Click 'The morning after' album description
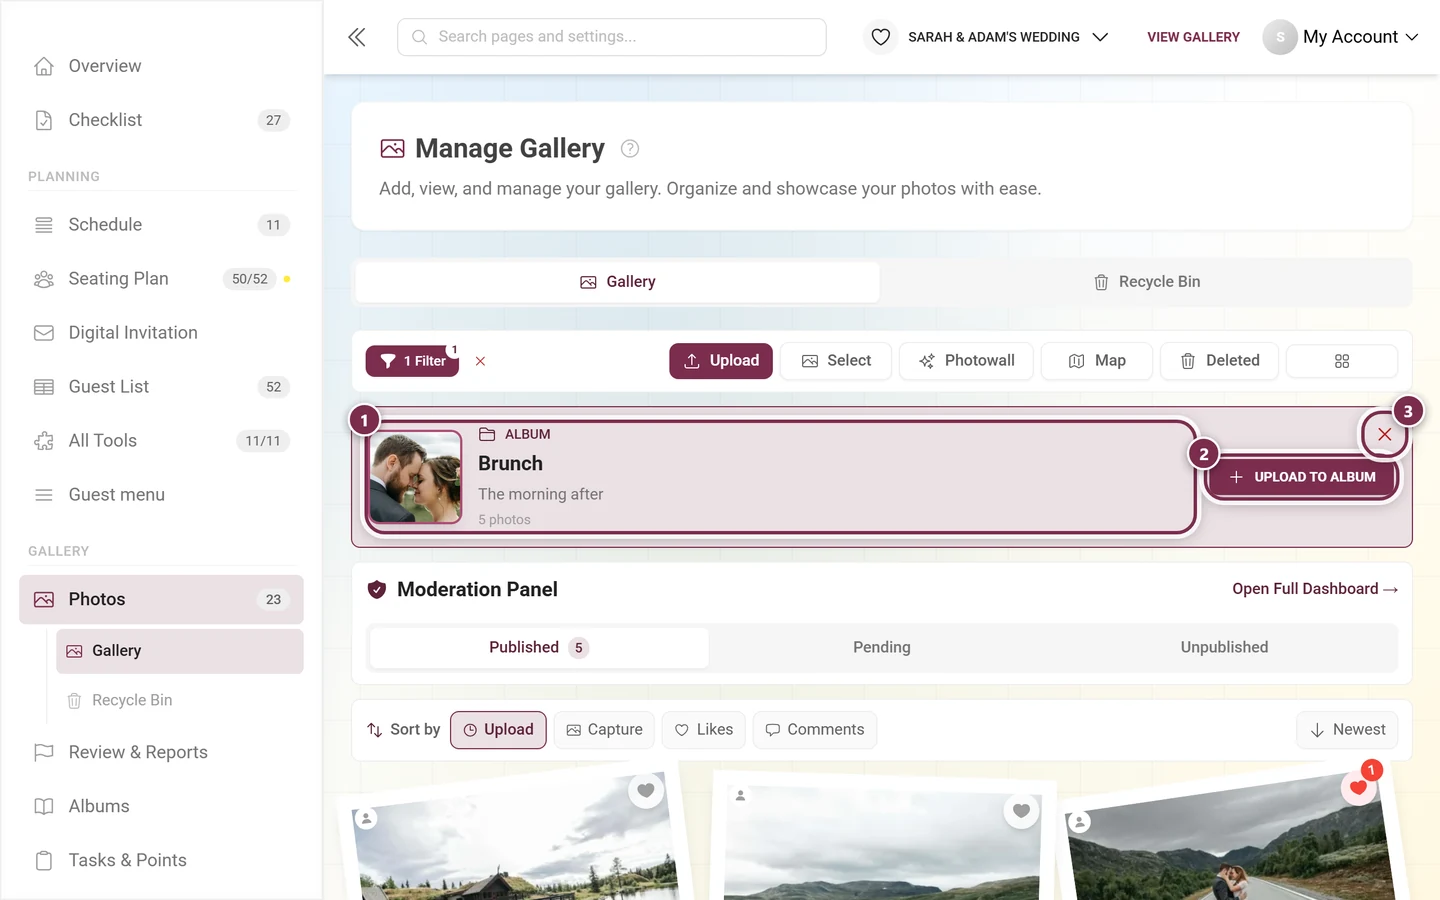Viewport: 1440px width, 900px height. pos(540,494)
